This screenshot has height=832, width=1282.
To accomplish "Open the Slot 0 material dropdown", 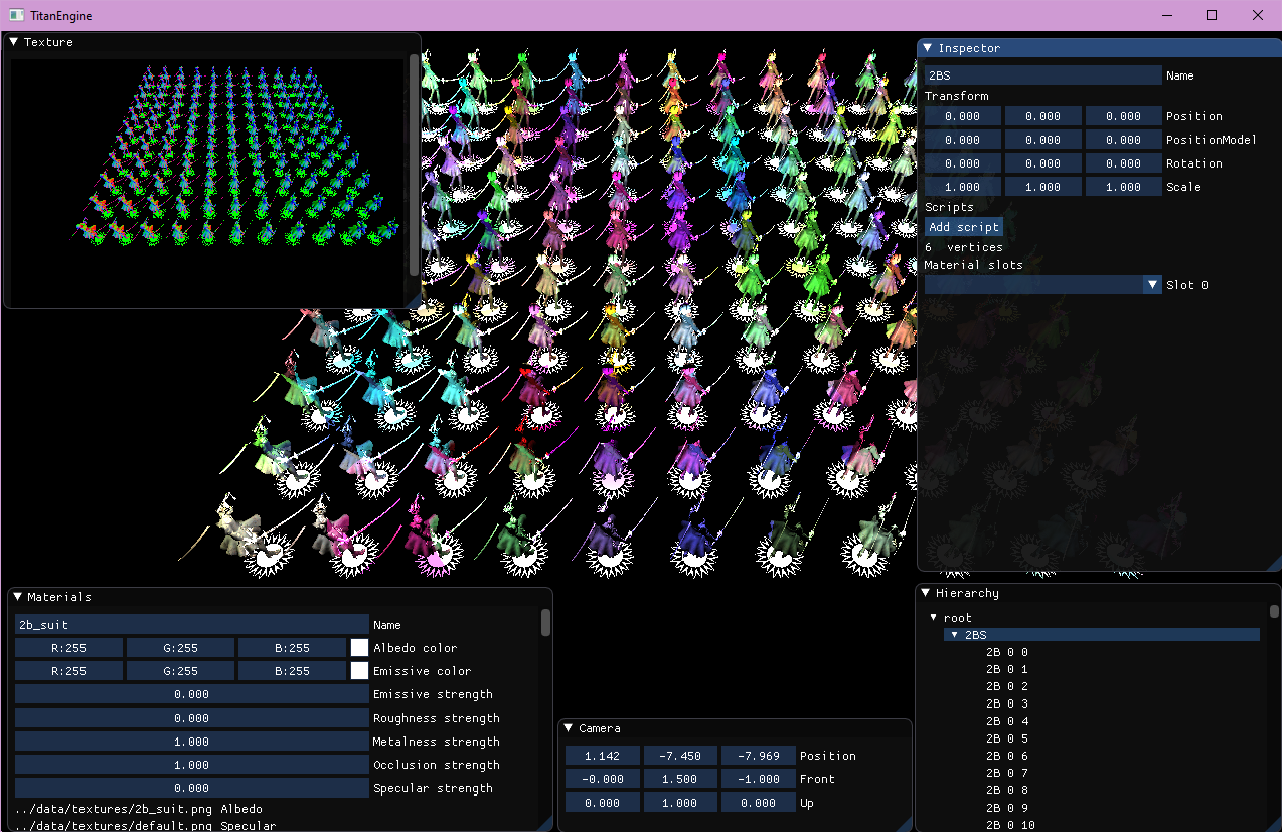I will 1043,285.
